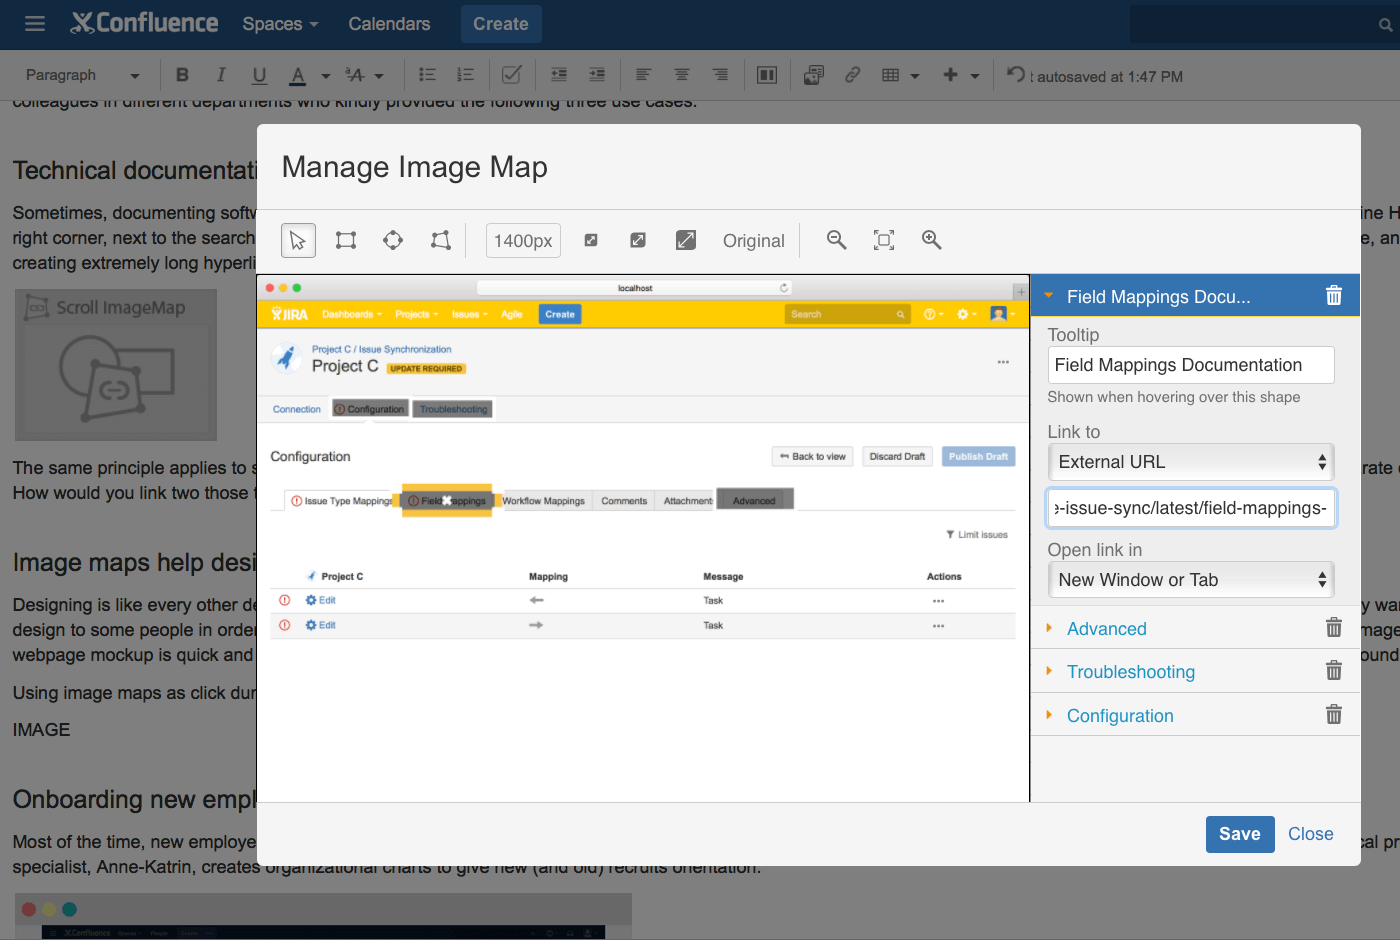Screen dimensions: 1400x940
Task: Select the highlighted Field Mappings shape
Action: 447,500
